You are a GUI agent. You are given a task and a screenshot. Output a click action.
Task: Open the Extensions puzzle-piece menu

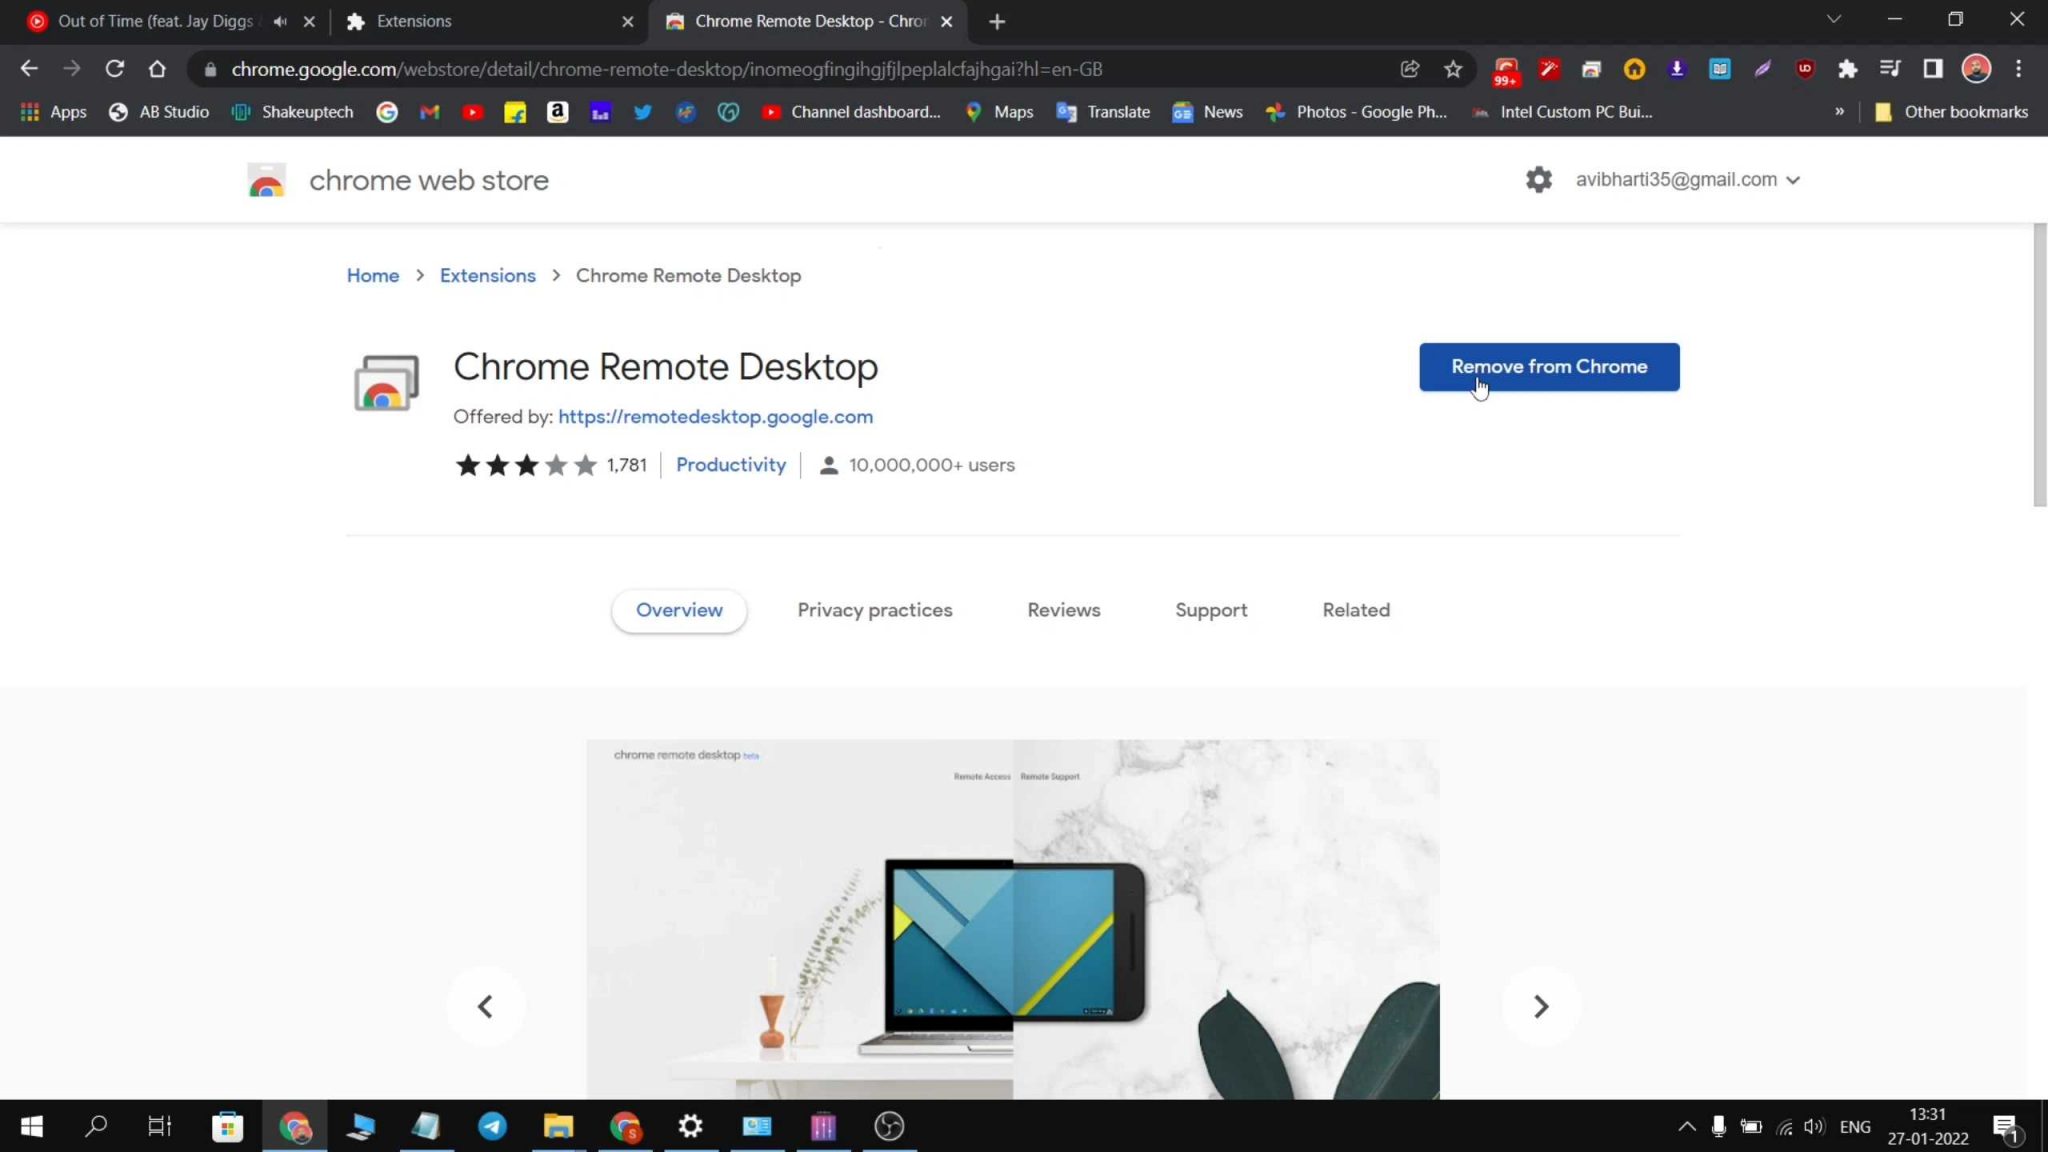tap(1847, 68)
